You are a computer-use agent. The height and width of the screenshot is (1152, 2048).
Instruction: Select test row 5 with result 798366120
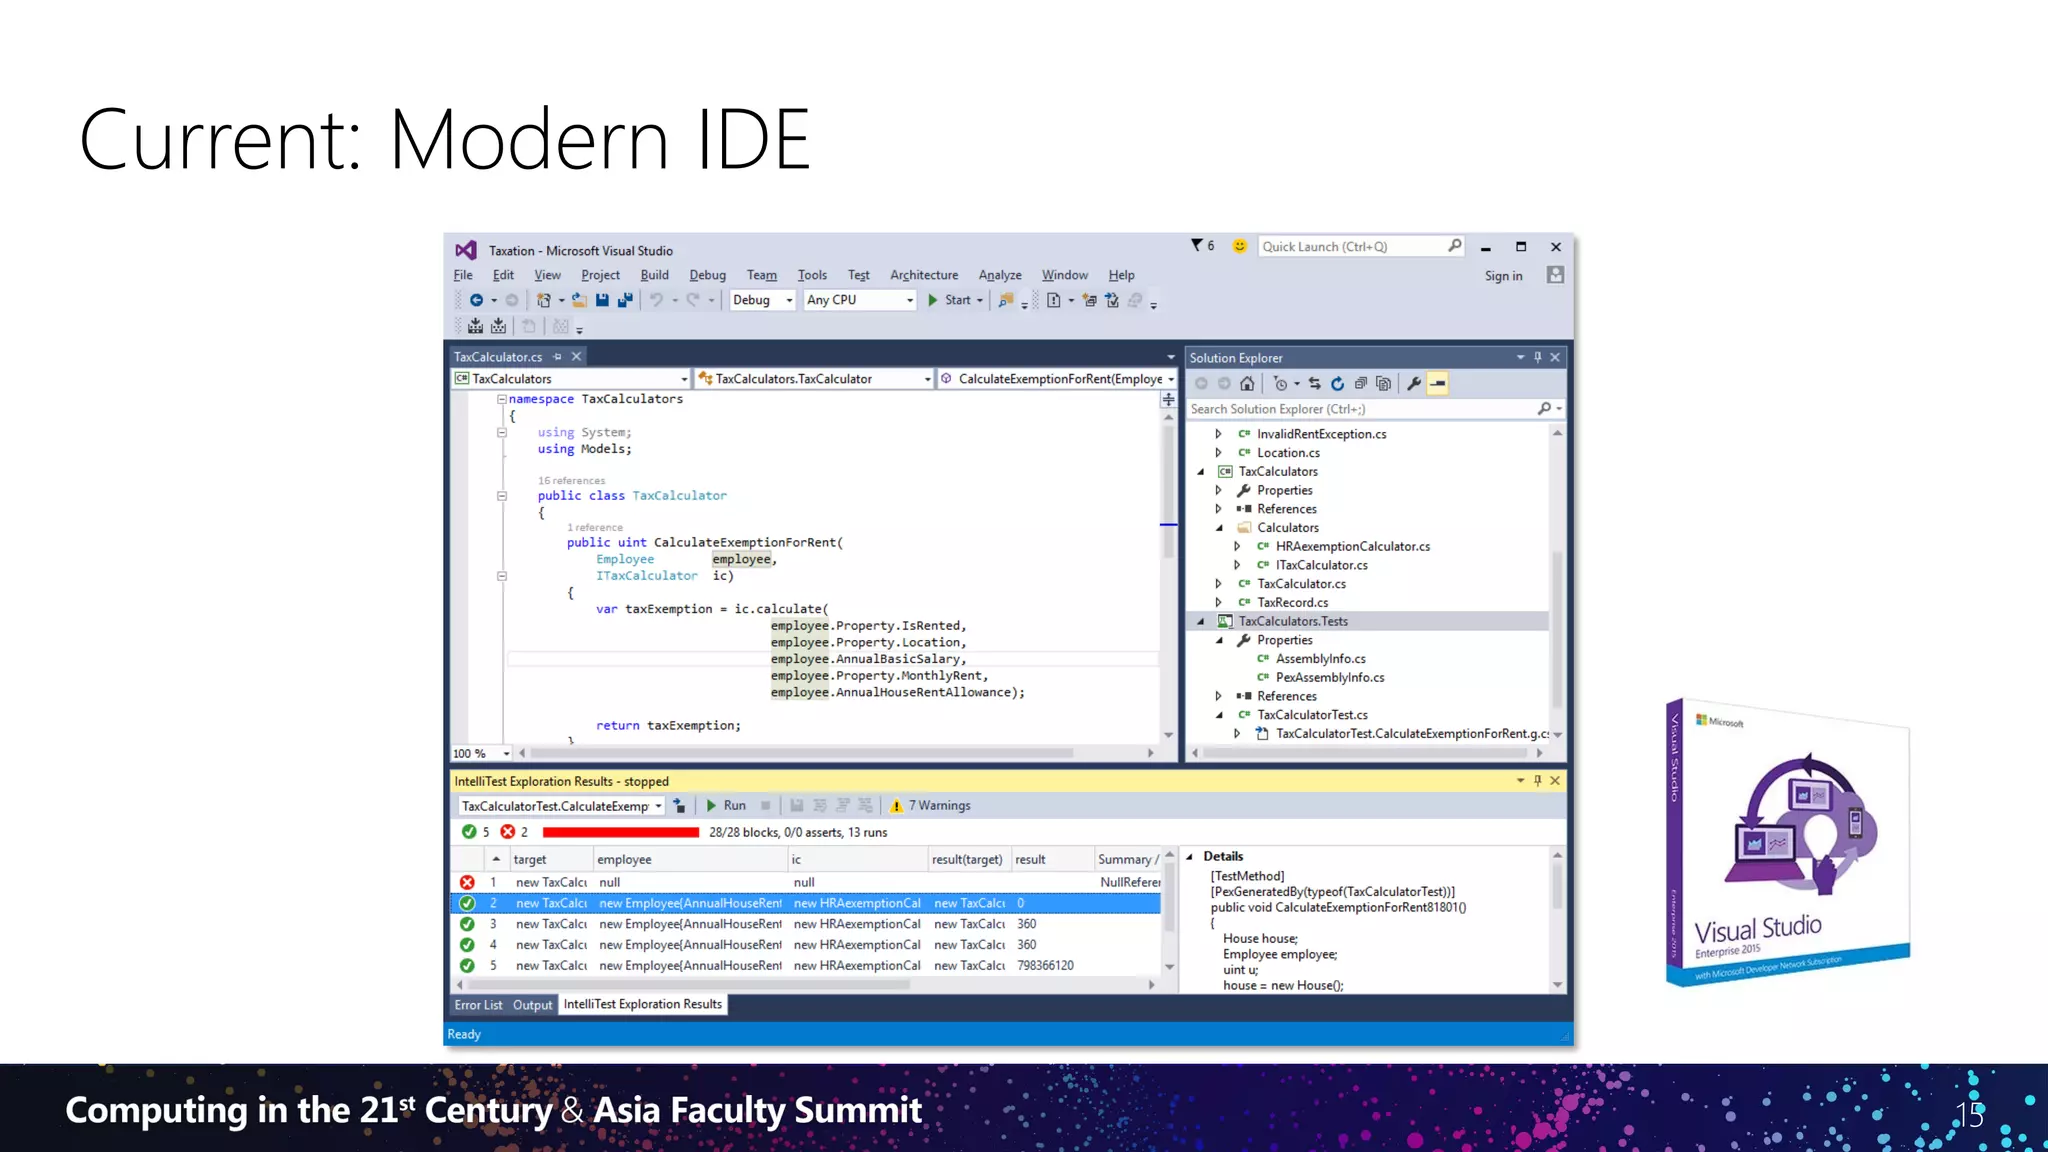[x=806, y=966]
